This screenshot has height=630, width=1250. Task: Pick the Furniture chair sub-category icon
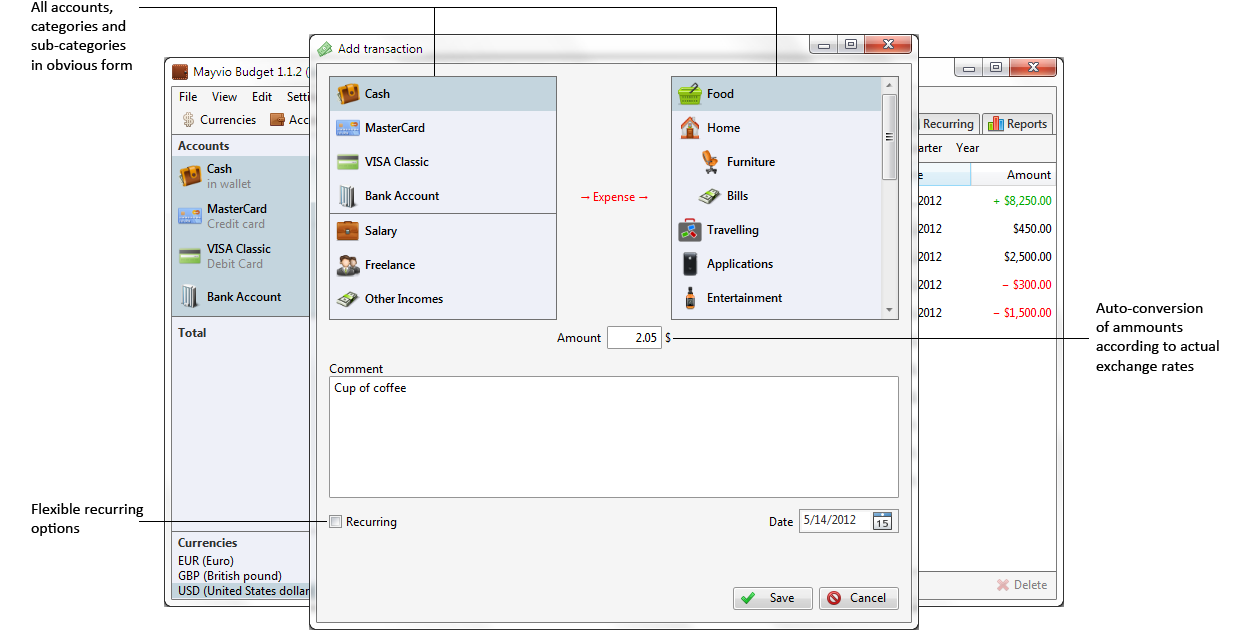(x=710, y=162)
